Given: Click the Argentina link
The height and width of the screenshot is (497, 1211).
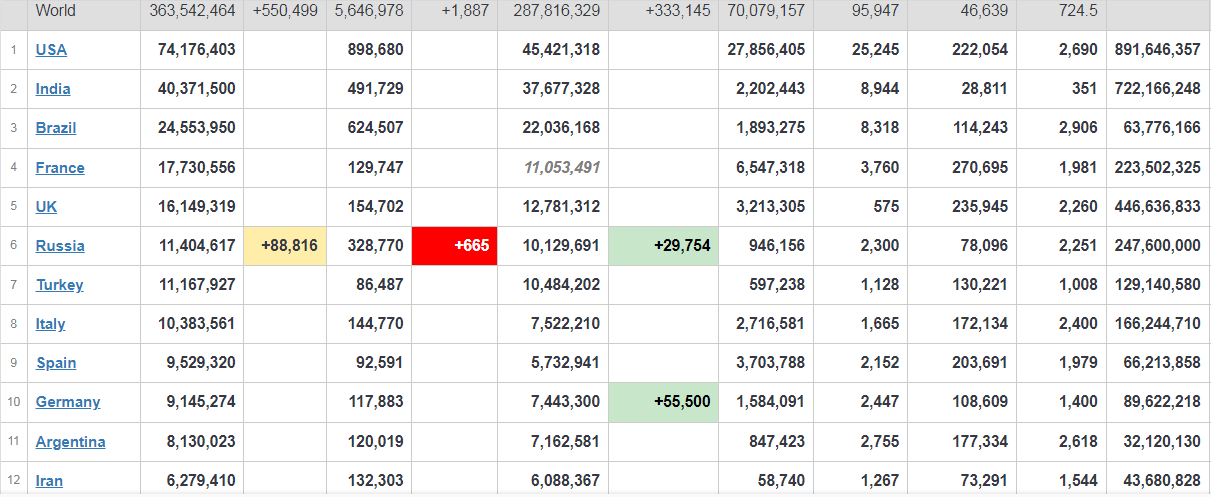Looking at the screenshot, I should 70,442.
